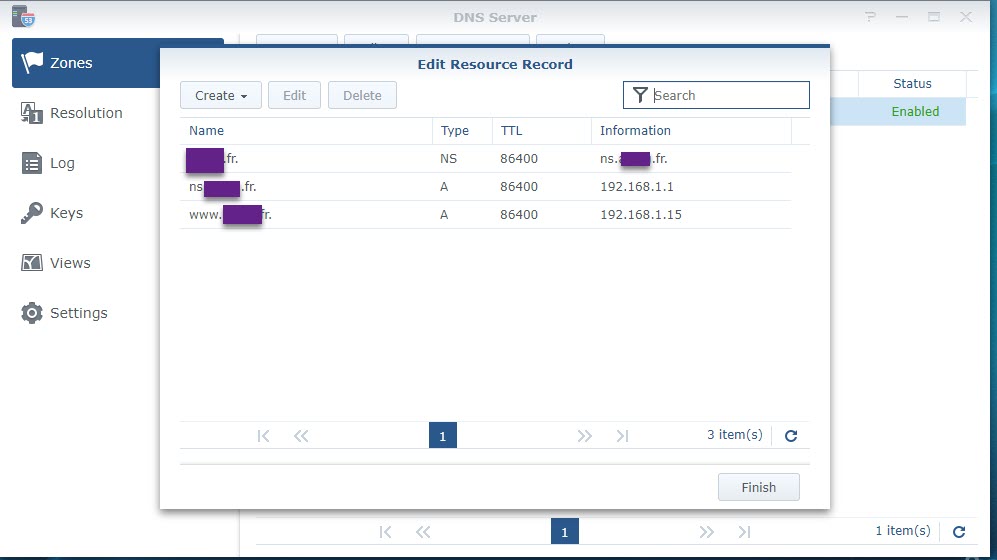Click the Edit button in dialog

pos(294,95)
